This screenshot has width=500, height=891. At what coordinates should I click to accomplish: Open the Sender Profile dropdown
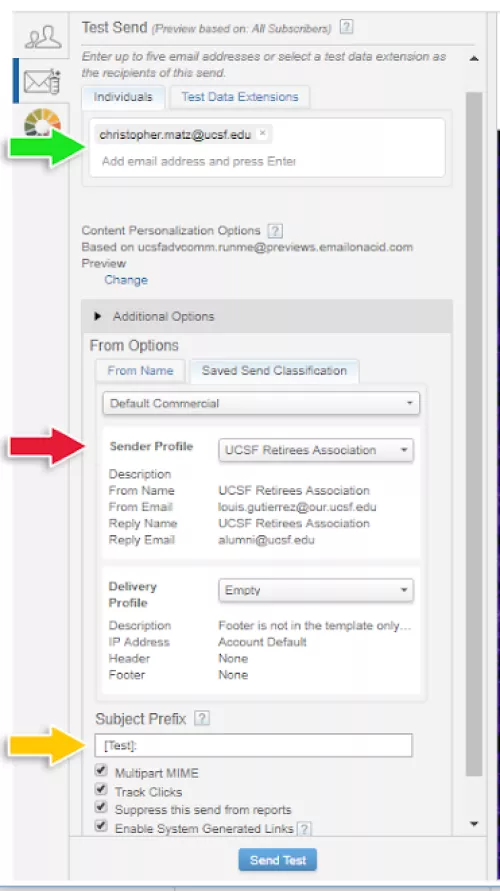click(316, 450)
